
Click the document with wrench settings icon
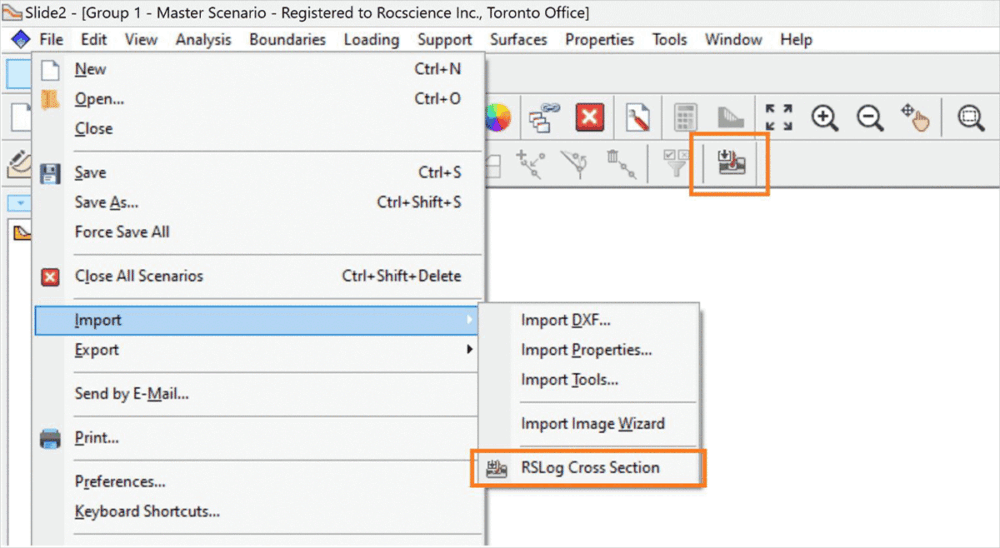pos(638,118)
